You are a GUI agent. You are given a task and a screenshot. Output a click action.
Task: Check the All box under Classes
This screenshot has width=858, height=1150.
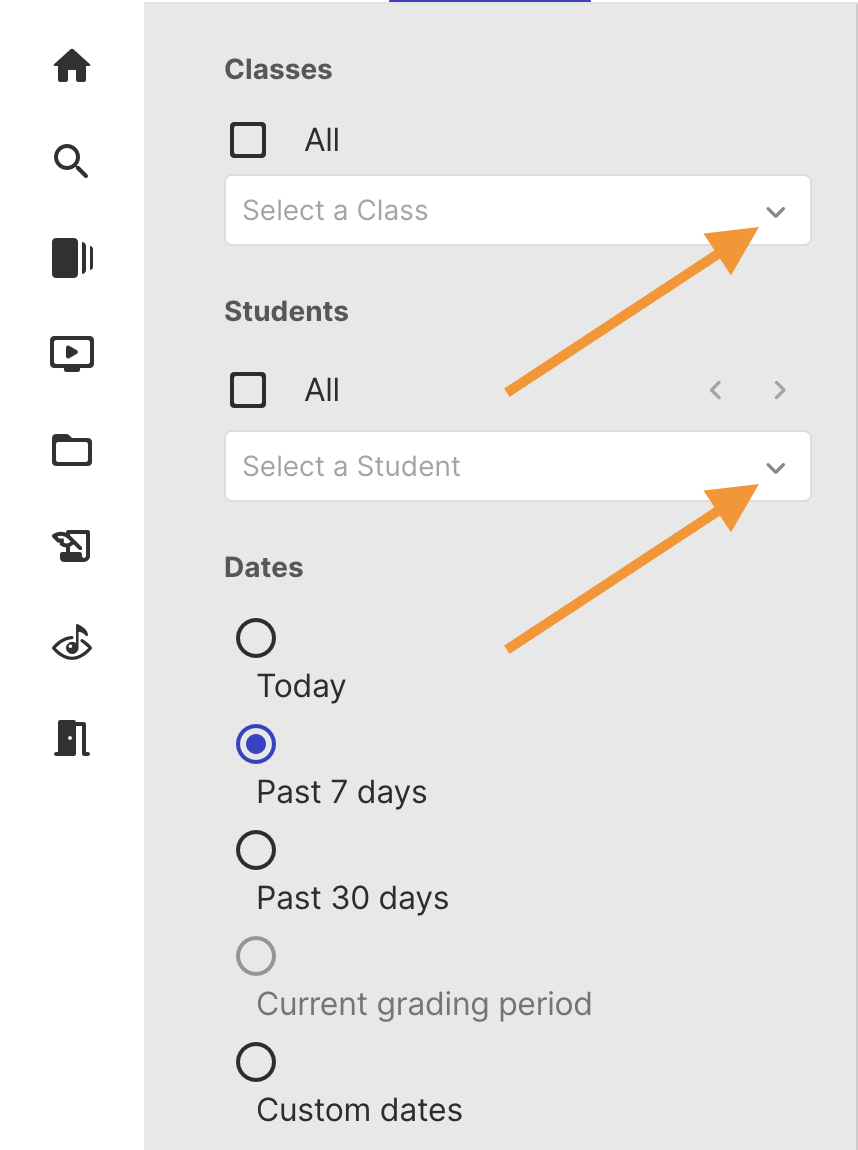[248, 140]
